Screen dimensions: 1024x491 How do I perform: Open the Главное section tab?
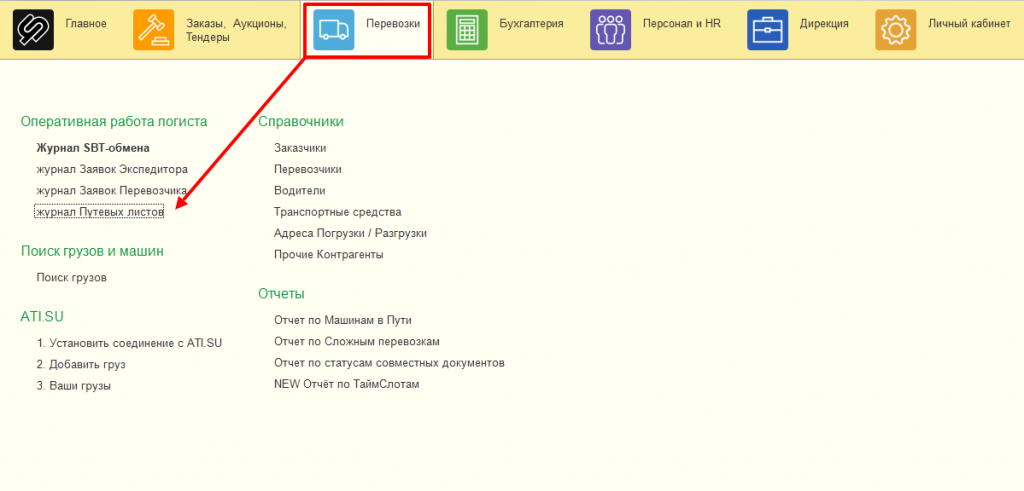(86, 24)
